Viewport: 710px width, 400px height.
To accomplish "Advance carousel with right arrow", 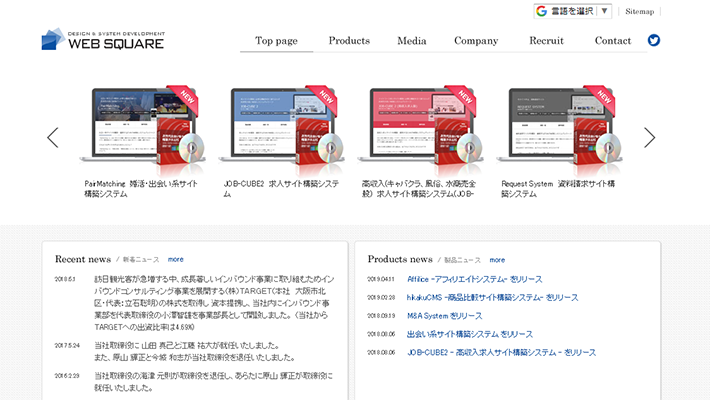I will click(649, 137).
